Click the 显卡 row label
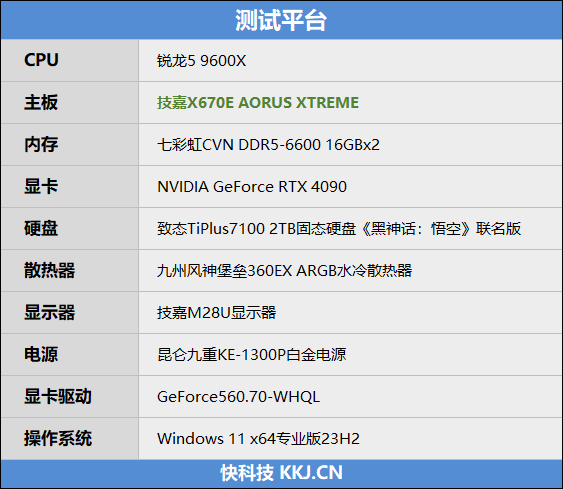Viewport: 563px width, 489px height. [41, 186]
